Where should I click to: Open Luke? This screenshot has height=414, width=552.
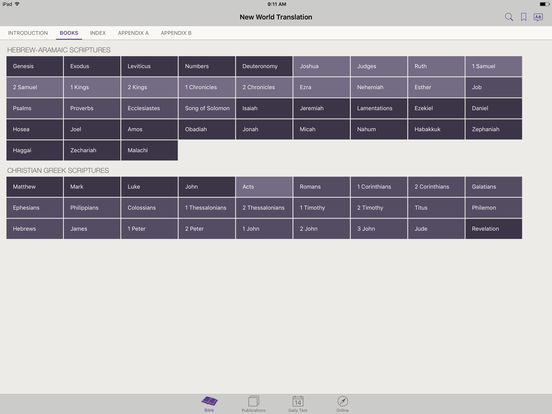tap(149, 187)
